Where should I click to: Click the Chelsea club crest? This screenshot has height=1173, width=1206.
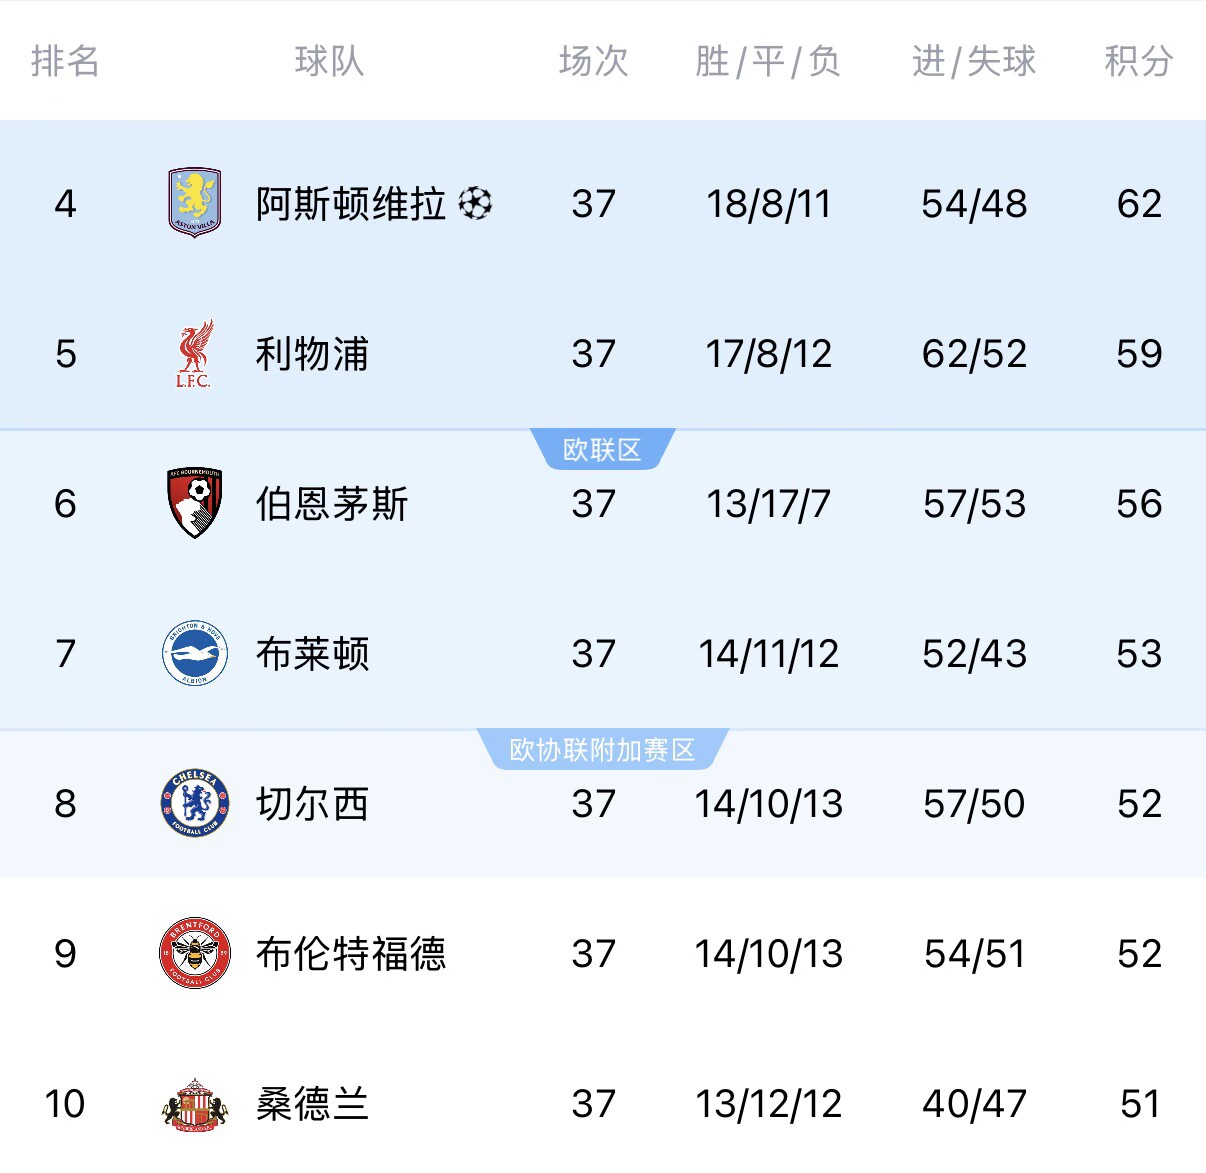[194, 803]
